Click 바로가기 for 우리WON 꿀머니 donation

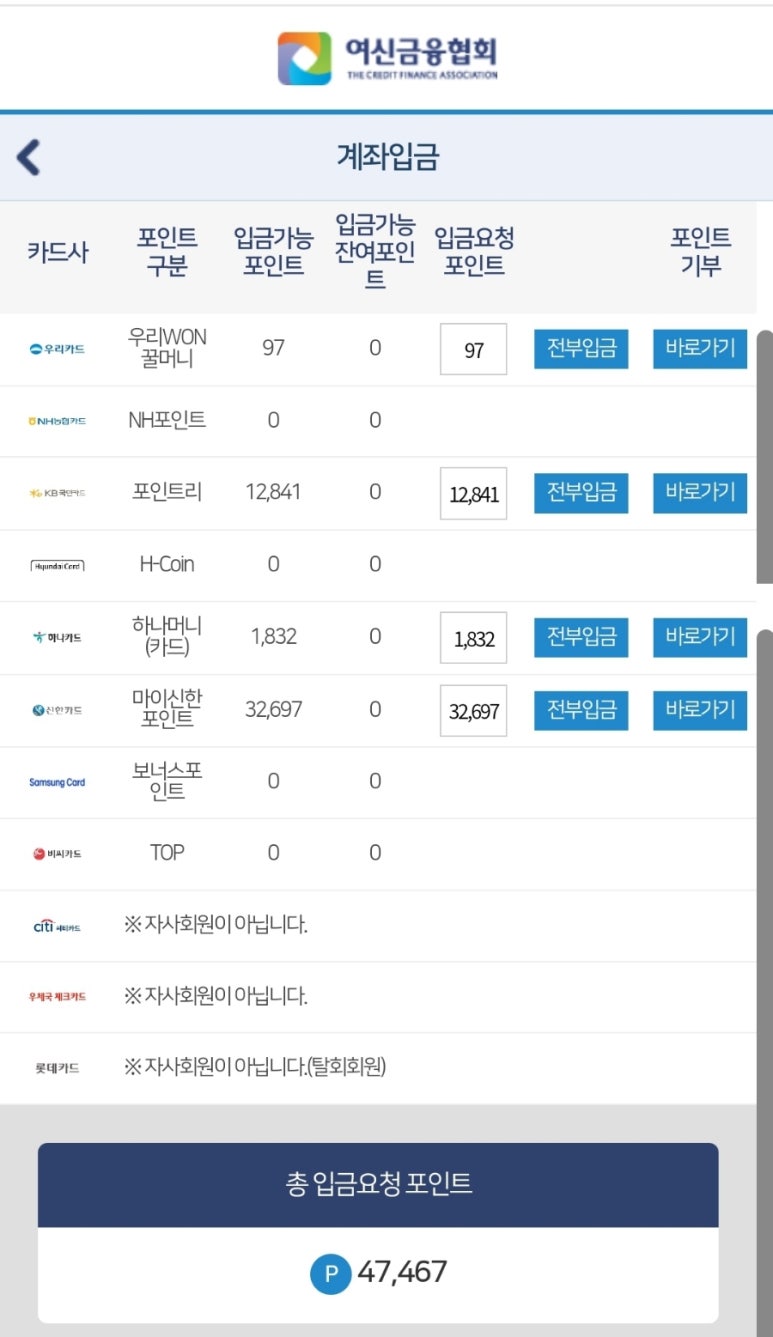point(700,349)
